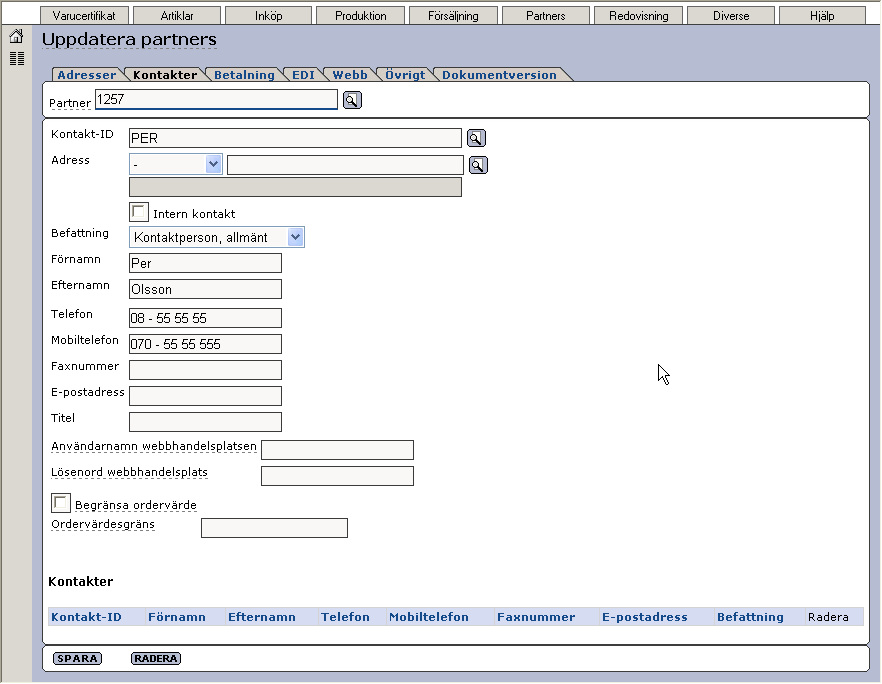882x684 pixels.
Task: Click the Användarnamn webbhandelsplatsen field
Action: pyautogui.click(x=338, y=450)
